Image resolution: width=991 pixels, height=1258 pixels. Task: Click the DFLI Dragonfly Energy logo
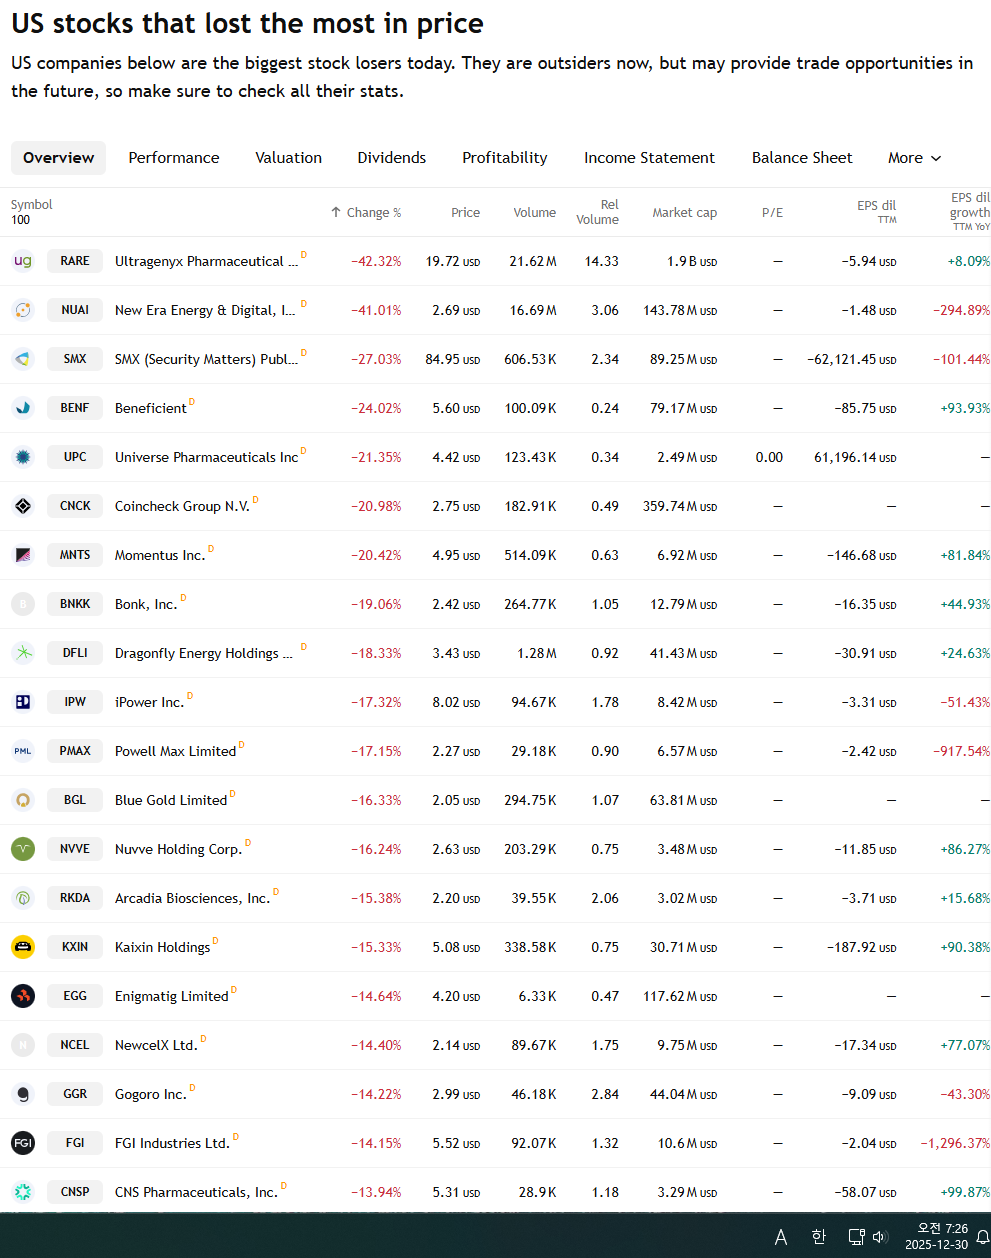tap(23, 653)
